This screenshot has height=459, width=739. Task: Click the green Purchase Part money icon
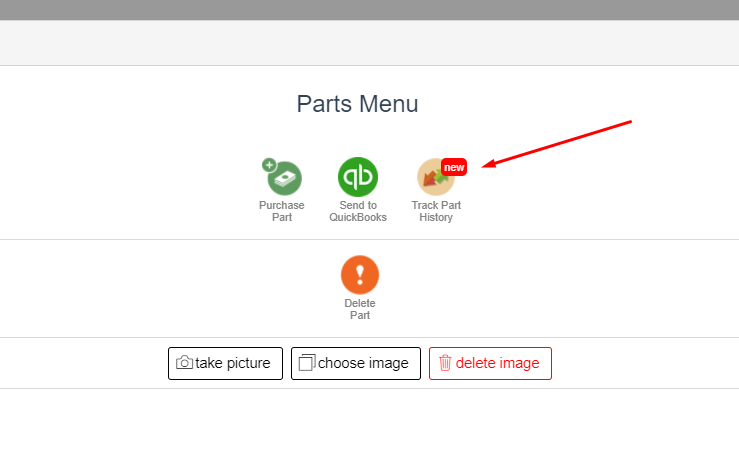click(x=285, y=178)
